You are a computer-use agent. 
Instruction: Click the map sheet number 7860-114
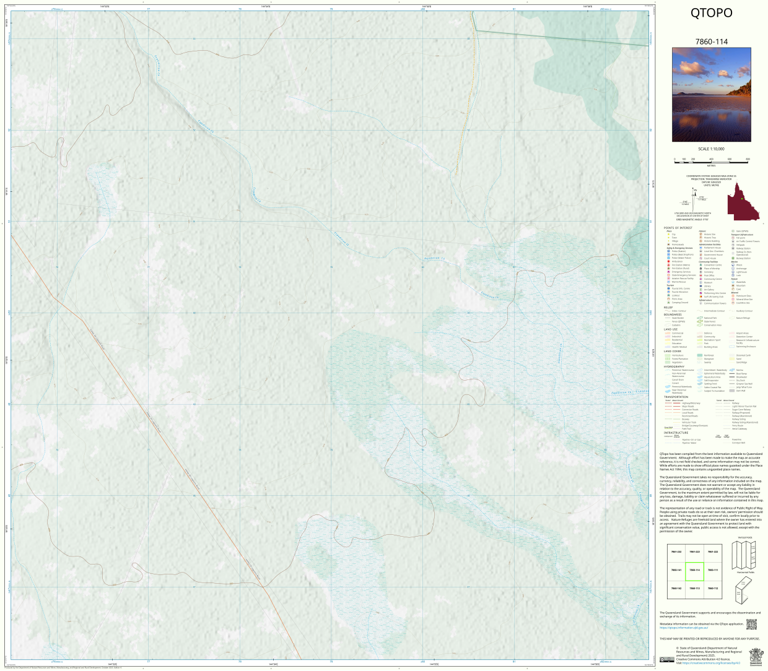coord(711,42)
